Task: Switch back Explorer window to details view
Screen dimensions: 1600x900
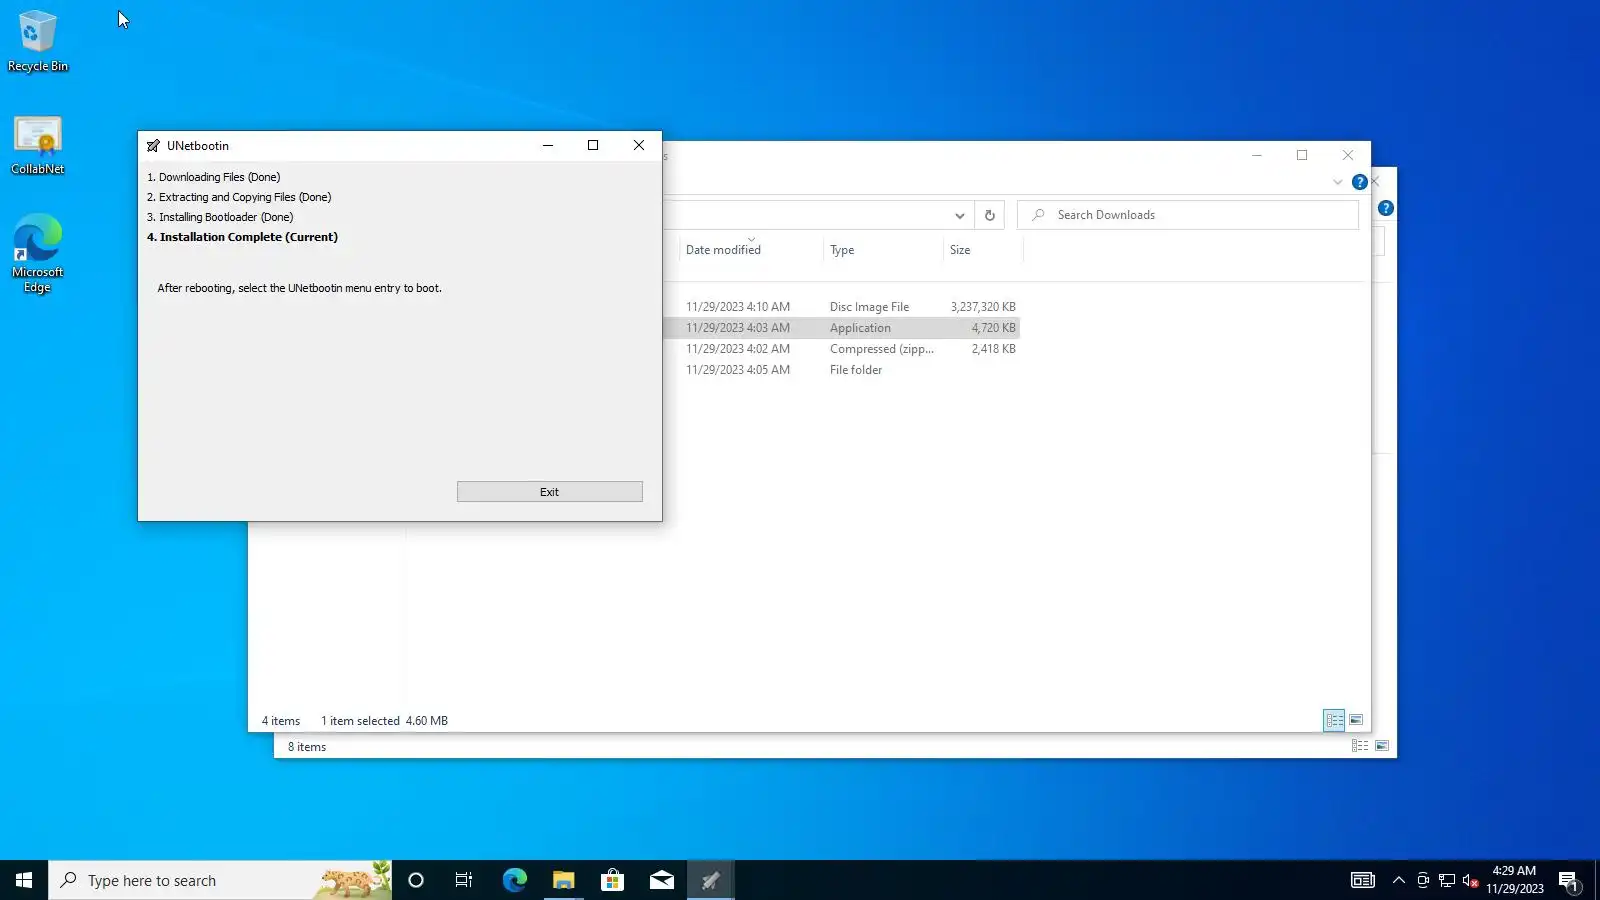Action: [x=1360, y=746]
